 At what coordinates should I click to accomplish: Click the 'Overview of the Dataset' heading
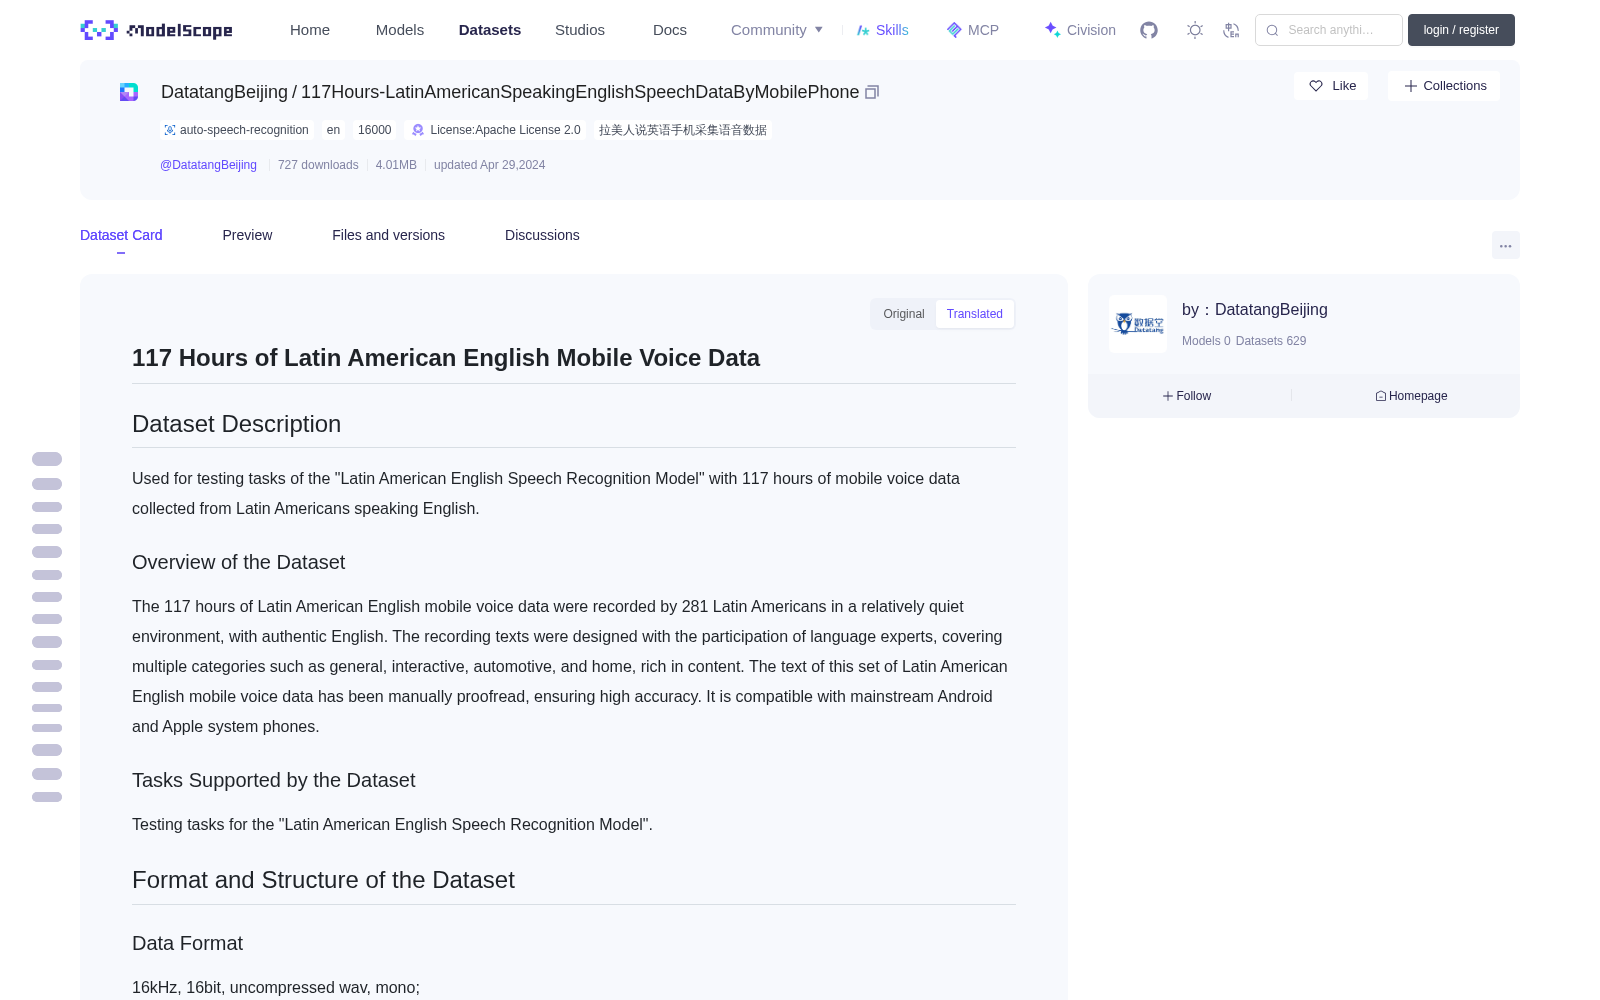(x=238, y=562)
